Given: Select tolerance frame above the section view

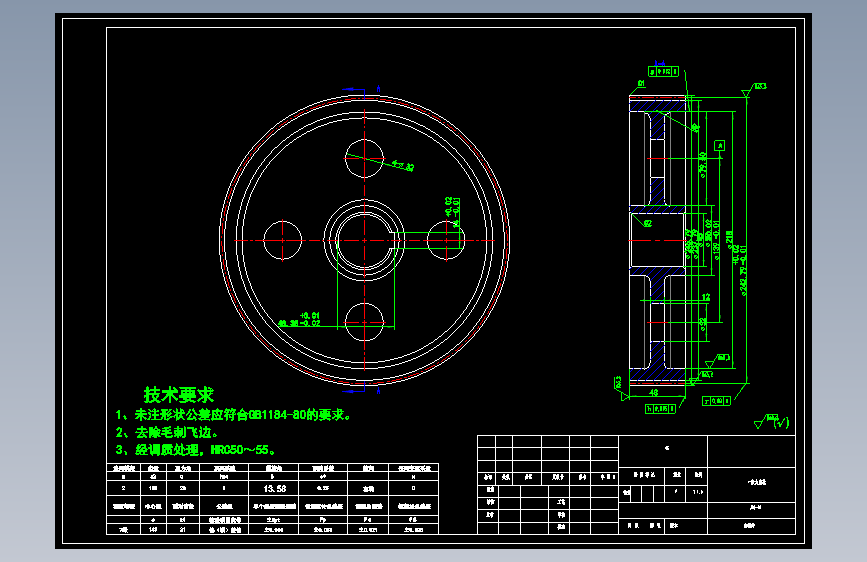Looking at the screenshot, I should point(663,72).
